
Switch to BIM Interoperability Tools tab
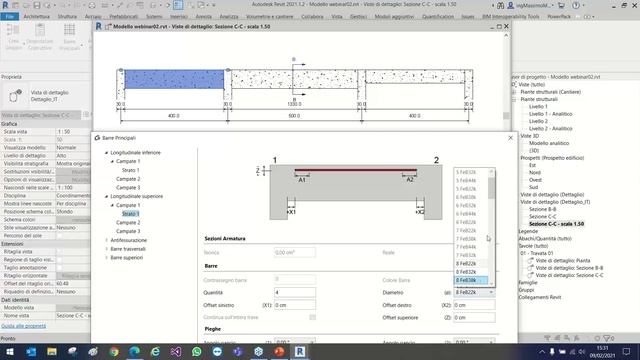(x=511, y=17)
